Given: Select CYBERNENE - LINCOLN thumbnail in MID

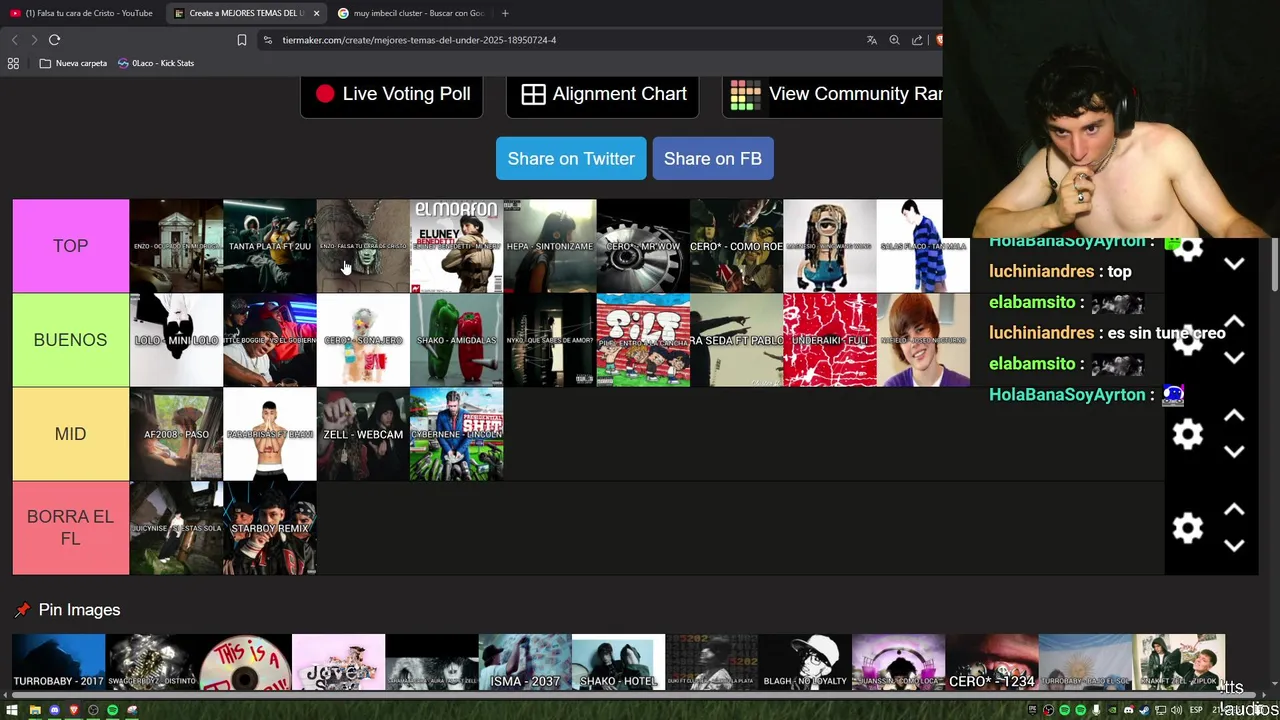Looking at the screenshot, I should point(456,434).
